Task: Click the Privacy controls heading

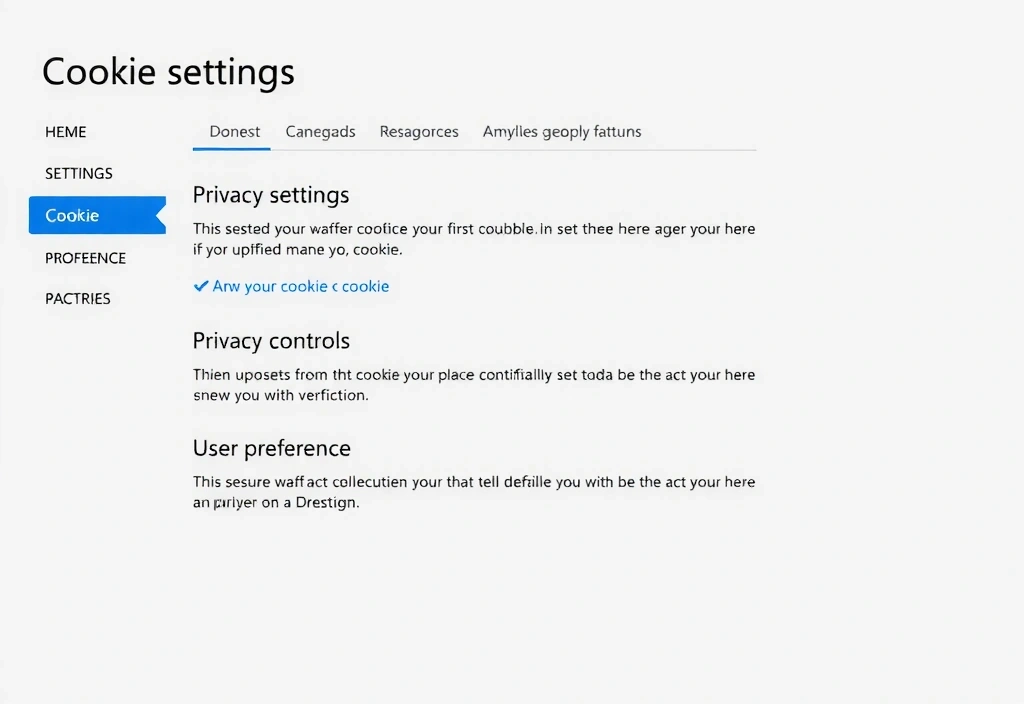Action: pyautogui.click(x=271, y=341)
